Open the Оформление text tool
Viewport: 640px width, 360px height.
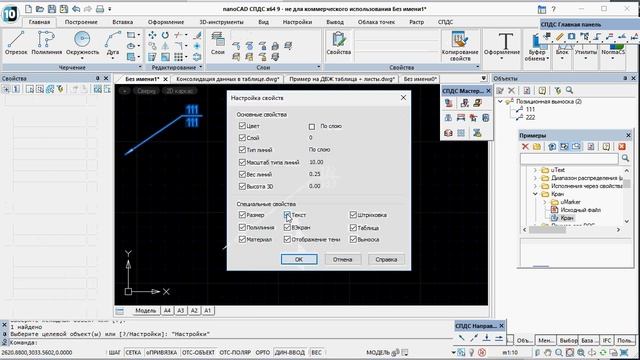(x=502, y=45)
